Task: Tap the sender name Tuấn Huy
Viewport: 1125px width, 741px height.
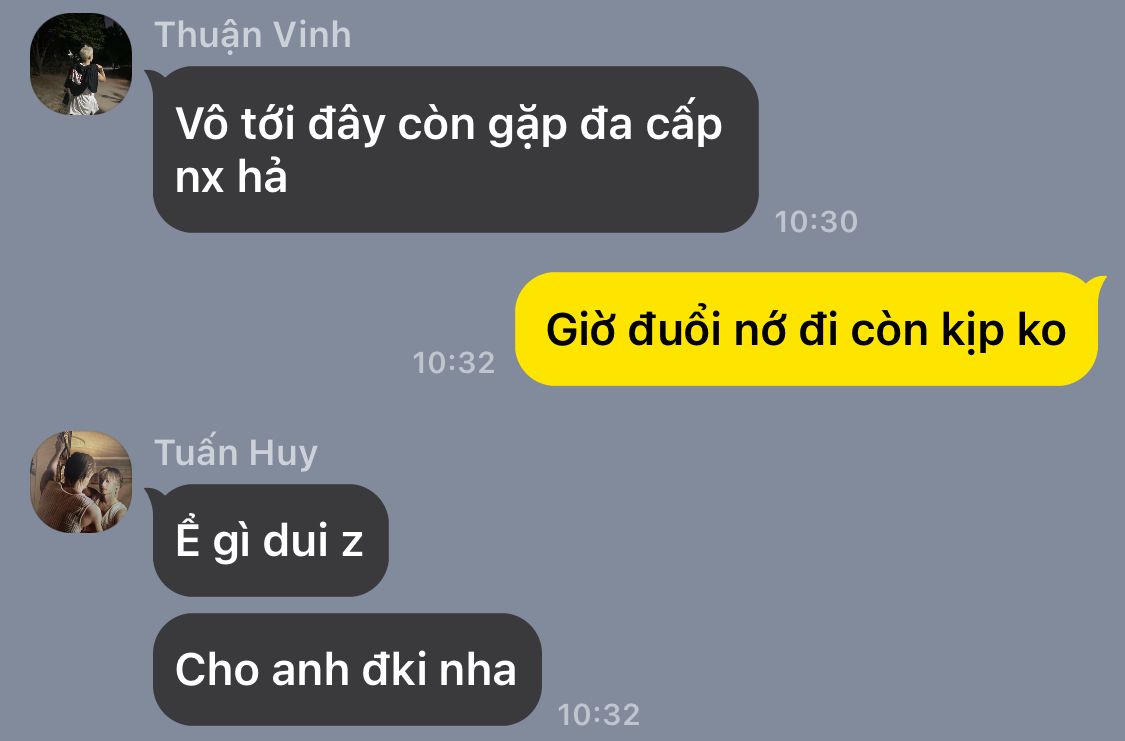Action: click(x=236, y=453)
